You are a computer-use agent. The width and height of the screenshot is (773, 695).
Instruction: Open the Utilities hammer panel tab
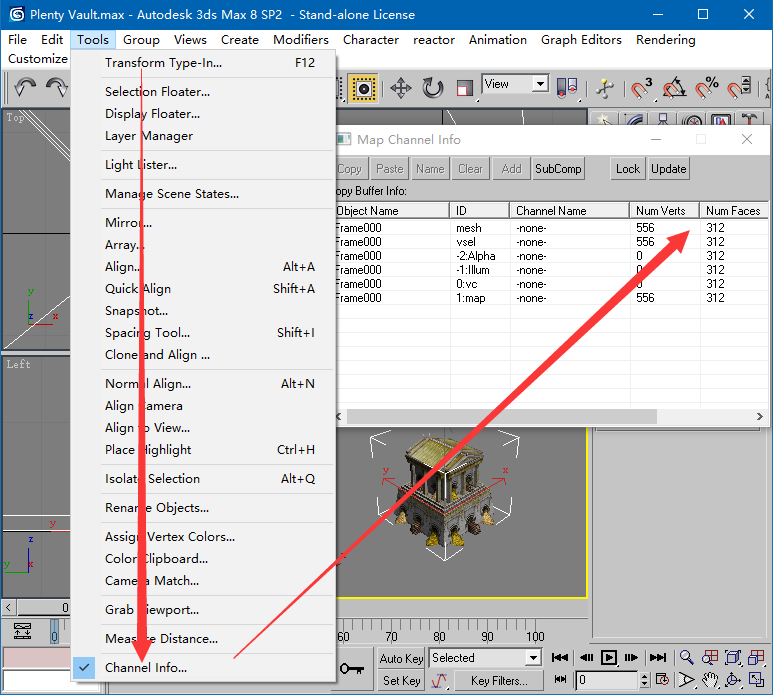click(750, 120)
